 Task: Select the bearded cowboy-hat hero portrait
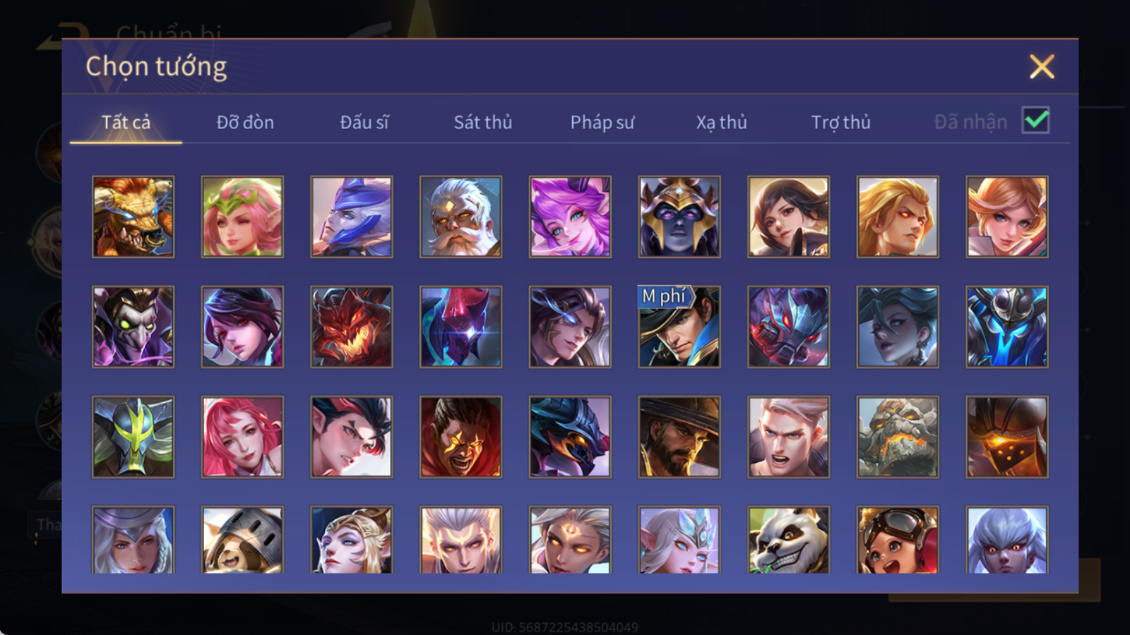pyautogui.click(x=679, y=437)
